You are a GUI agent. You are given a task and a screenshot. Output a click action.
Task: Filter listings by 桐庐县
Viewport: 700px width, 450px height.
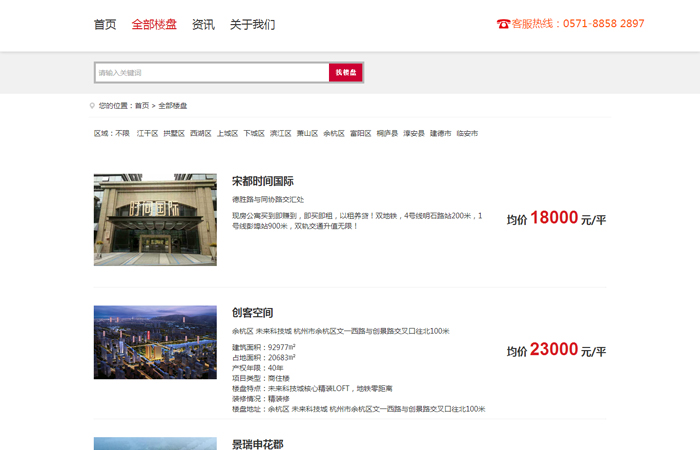pyautogui.click(x=387, y=133)
